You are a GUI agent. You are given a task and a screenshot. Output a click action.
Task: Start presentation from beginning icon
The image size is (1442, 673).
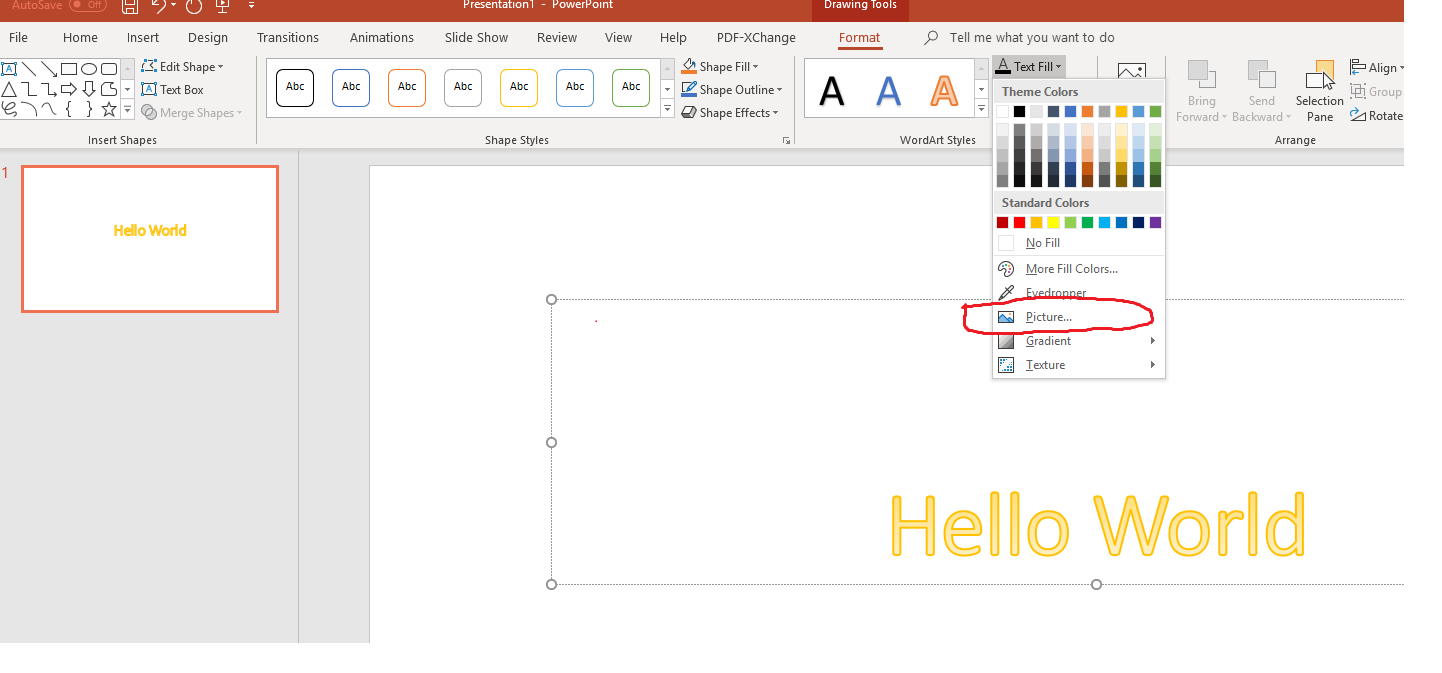223,6
